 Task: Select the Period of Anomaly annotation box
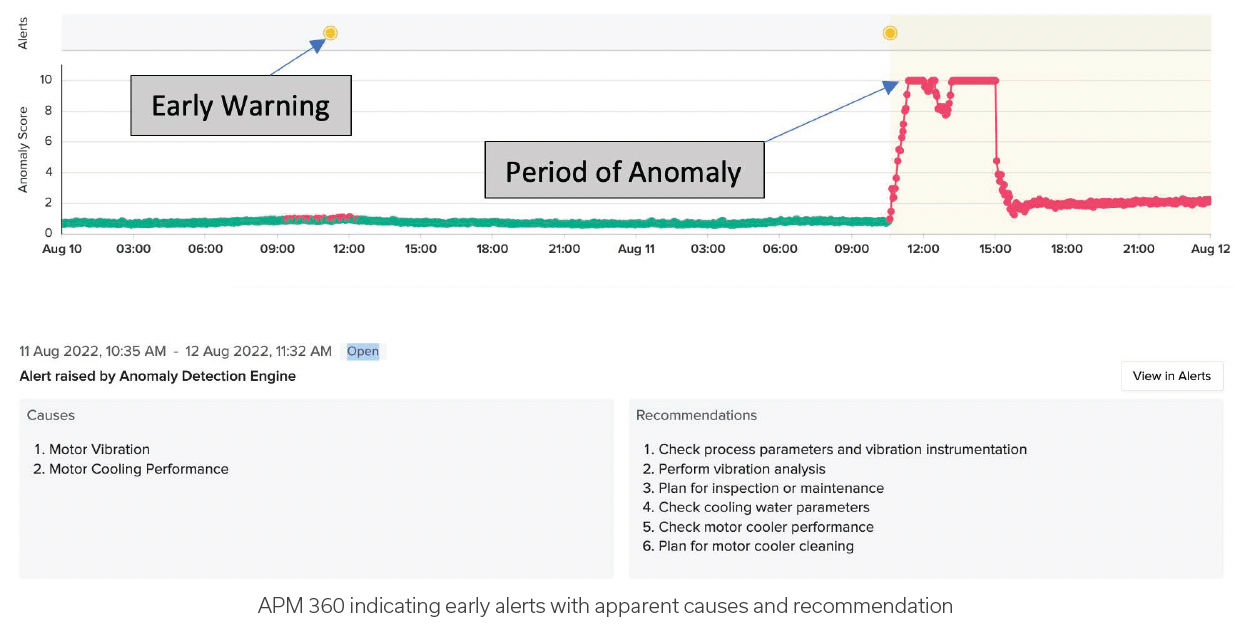(x=624, y=171)
